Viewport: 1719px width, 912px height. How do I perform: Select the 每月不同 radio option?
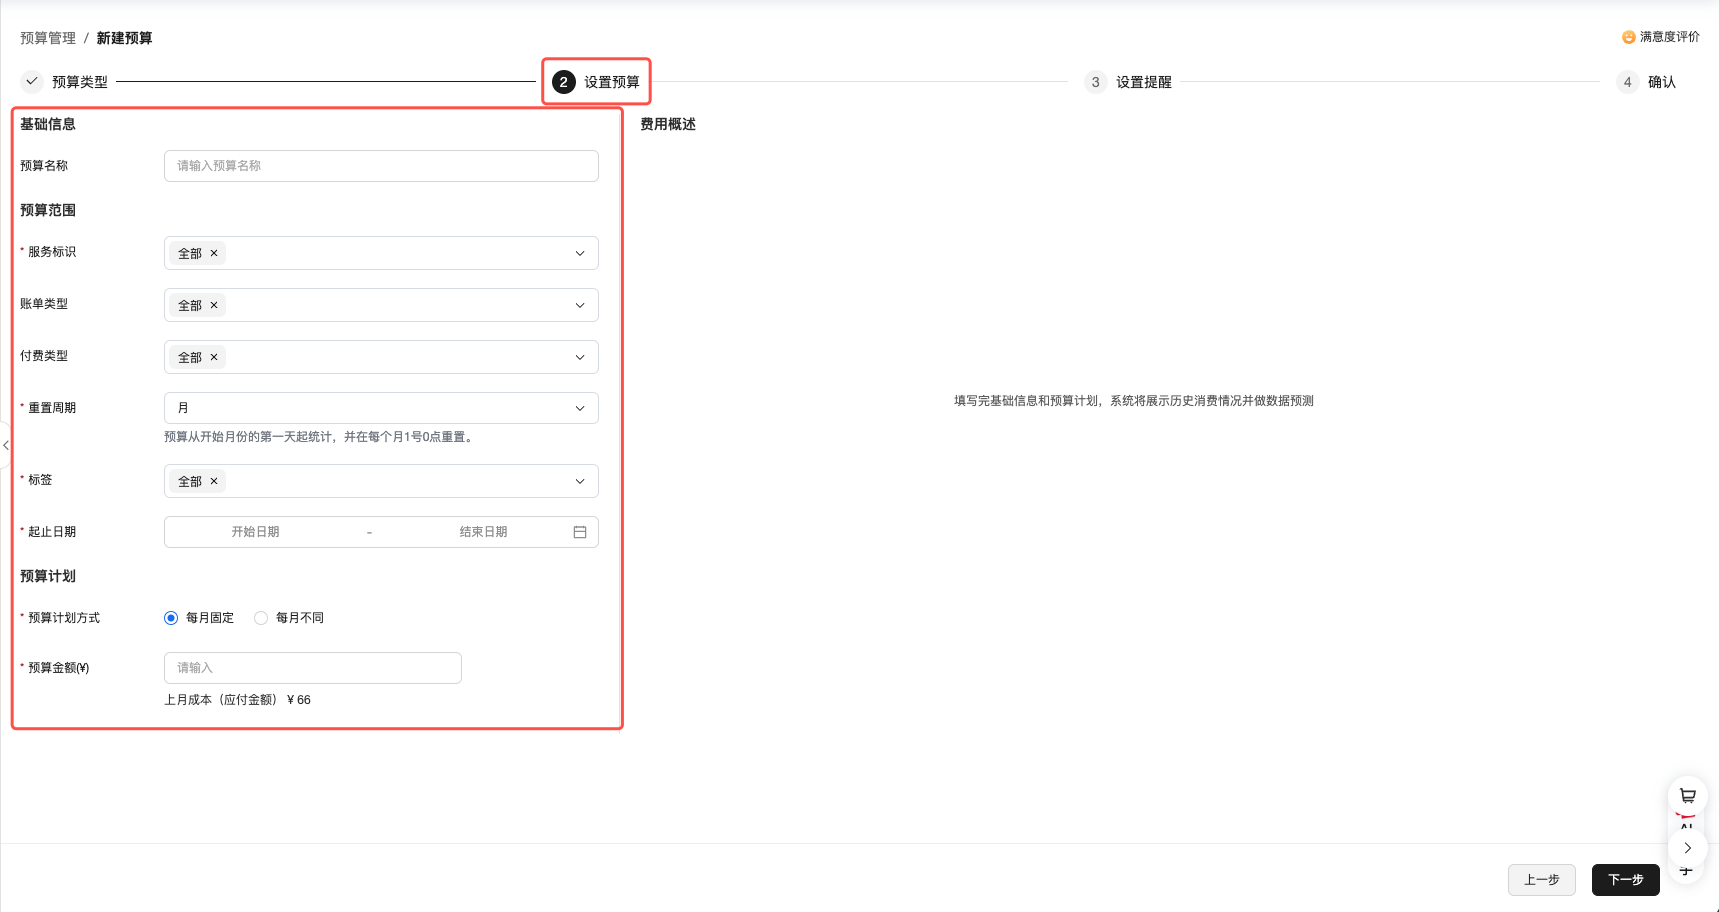coord(261,618)
